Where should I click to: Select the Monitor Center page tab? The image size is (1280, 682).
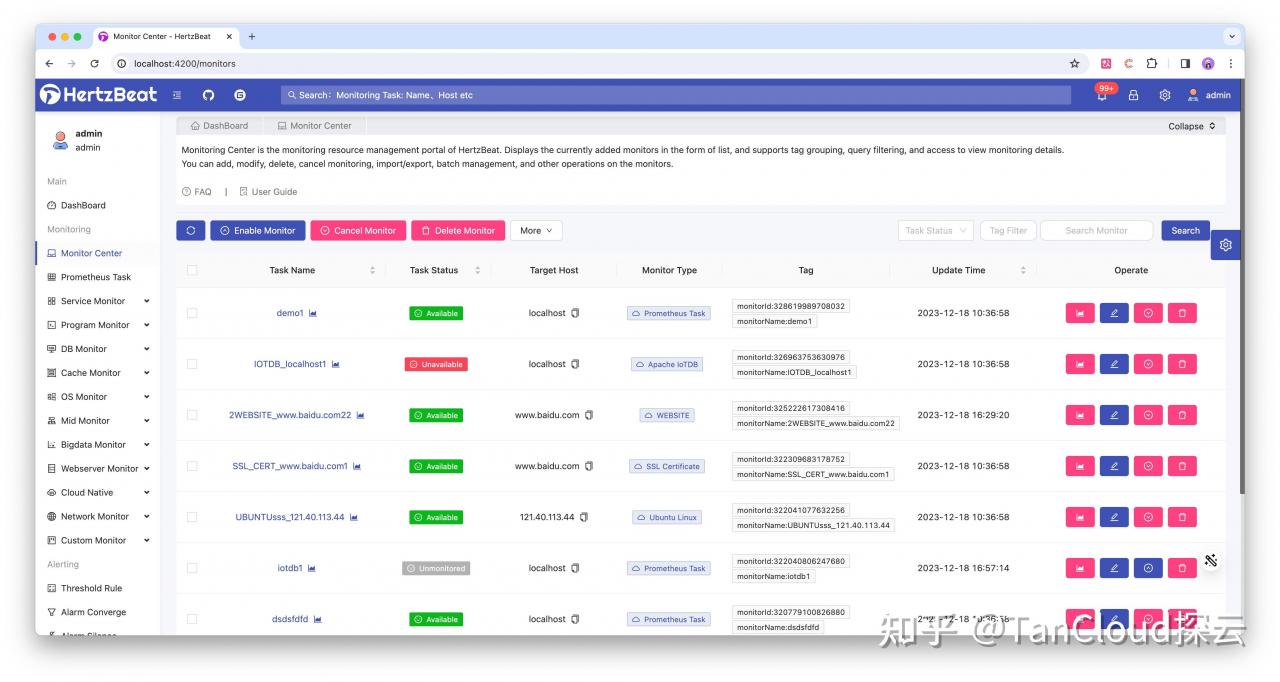tap(315, 126)
